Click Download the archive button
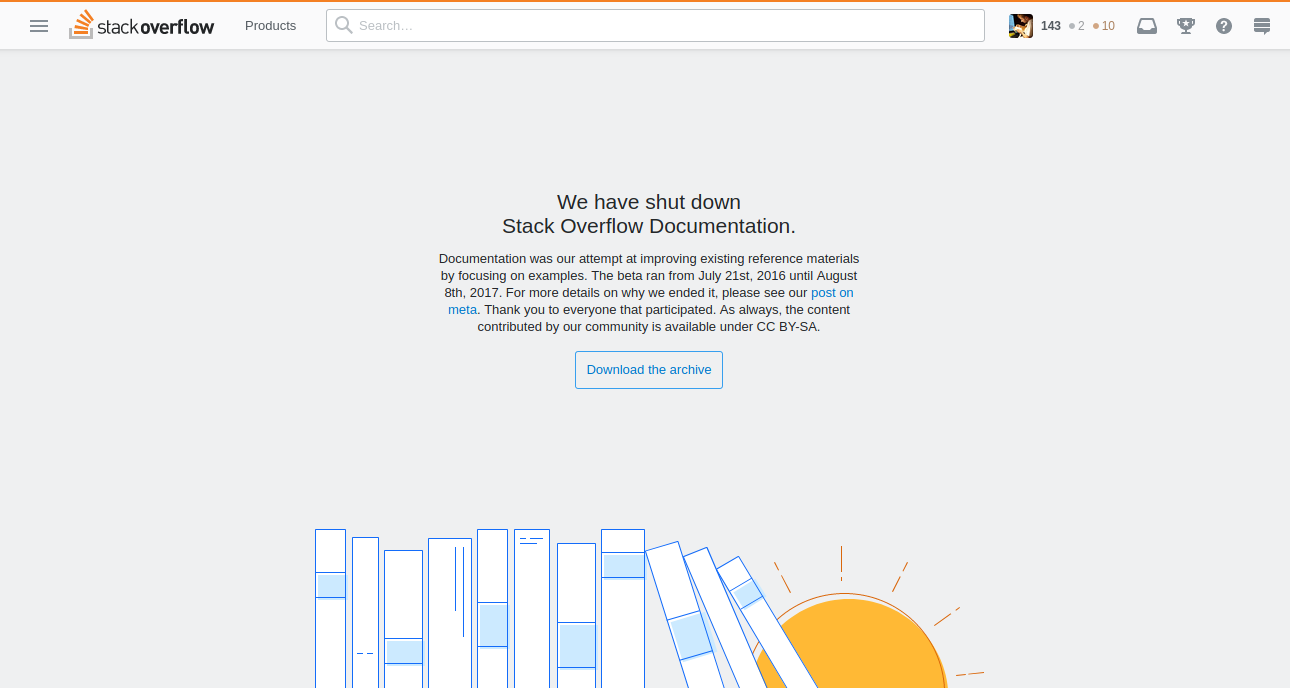 click(649, 370)
